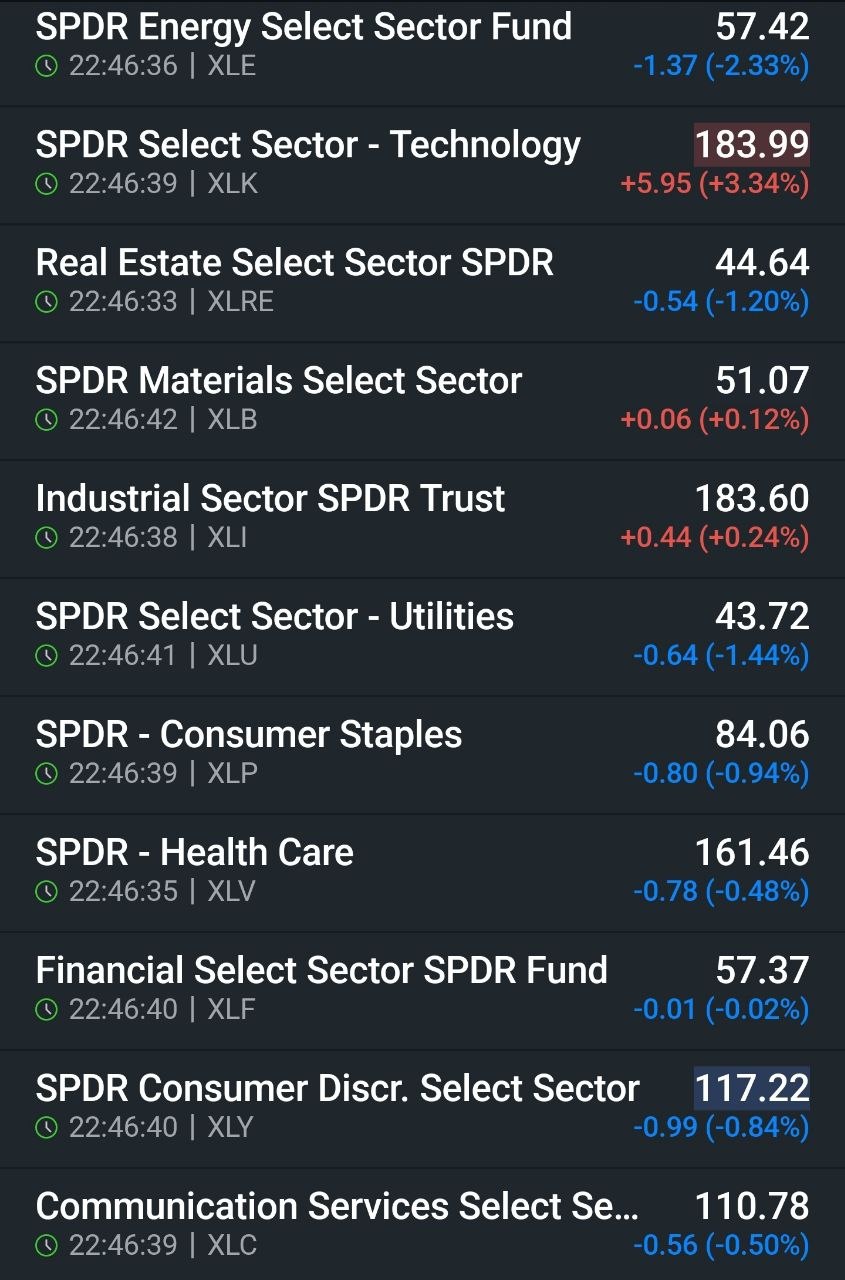
Task: Click the clock icon beside XLI ticker
Action: [x=46, y=538]
